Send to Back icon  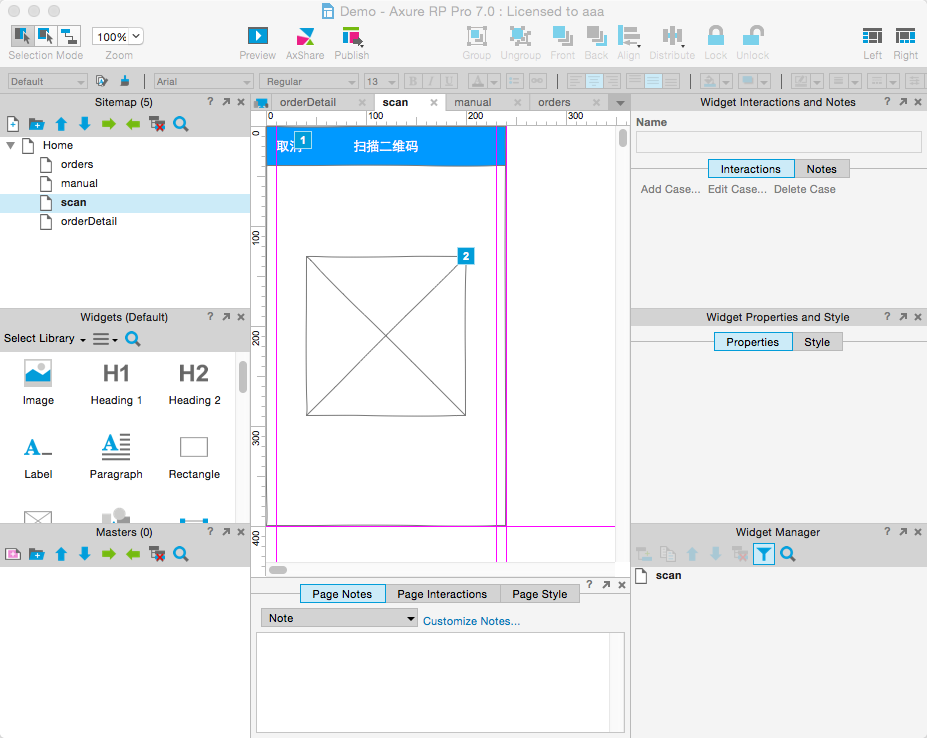pyautogui.click(x=596, y=36)
